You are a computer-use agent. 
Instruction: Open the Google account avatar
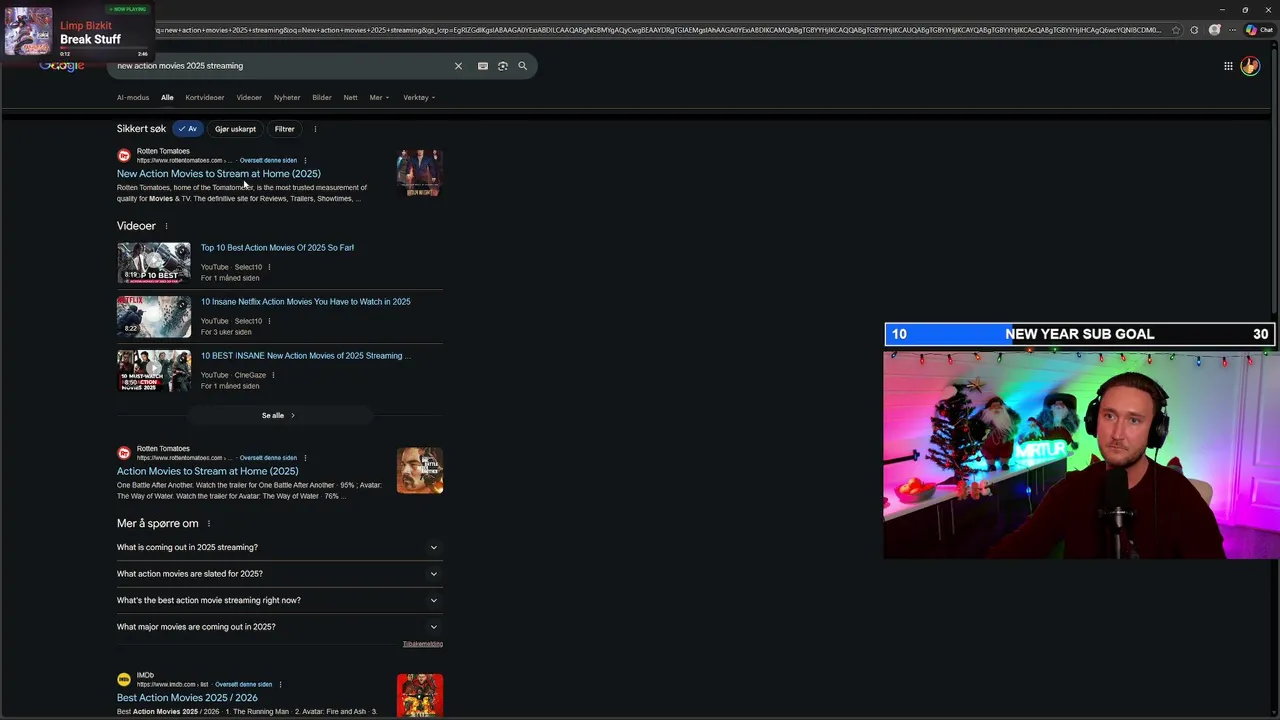[1250, 66]
